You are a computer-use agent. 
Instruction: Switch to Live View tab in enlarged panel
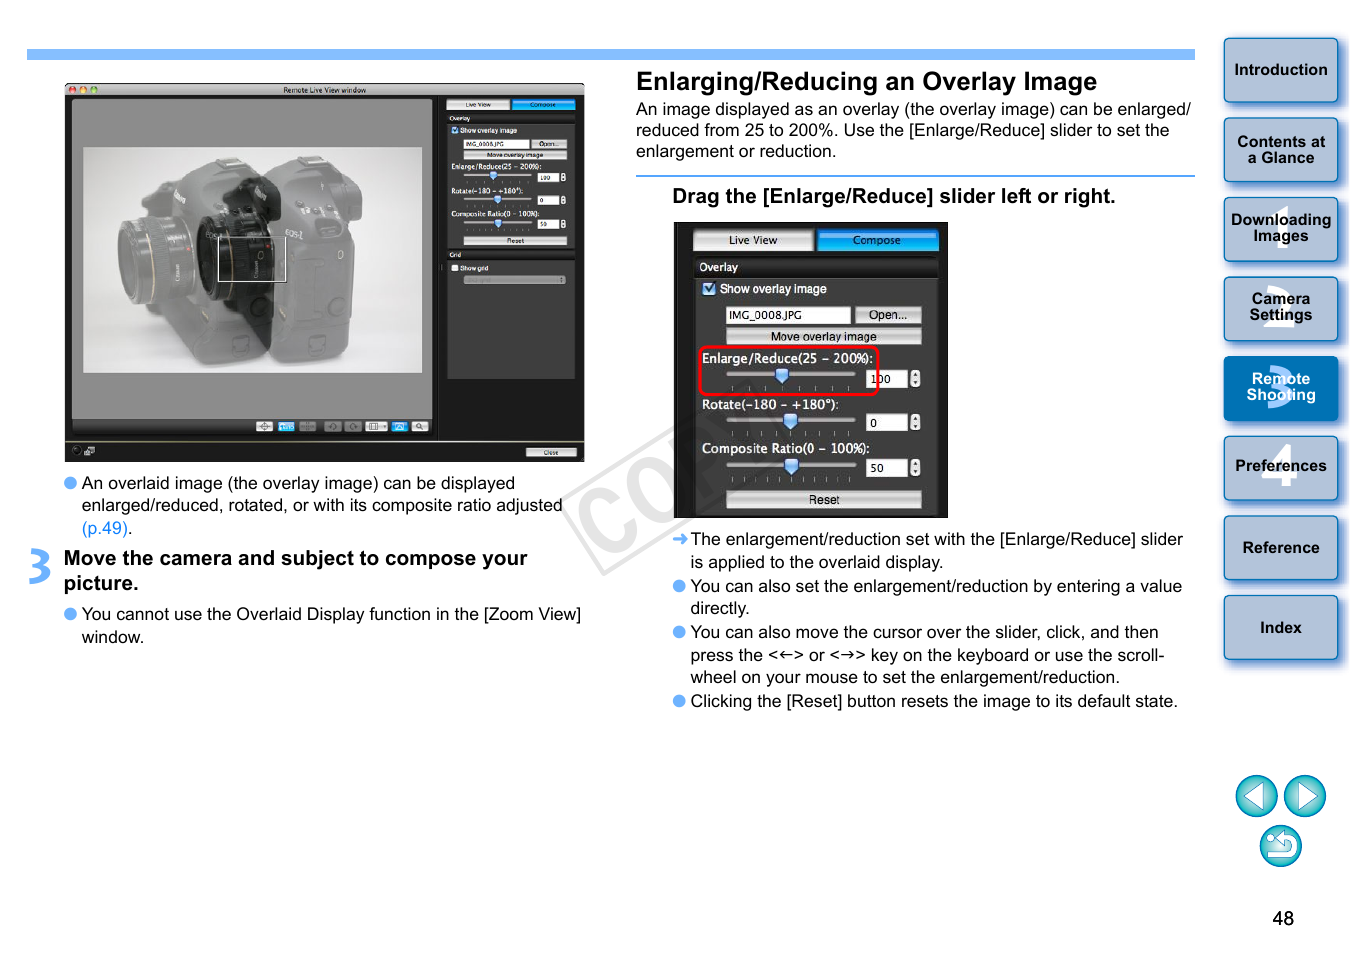753,240
